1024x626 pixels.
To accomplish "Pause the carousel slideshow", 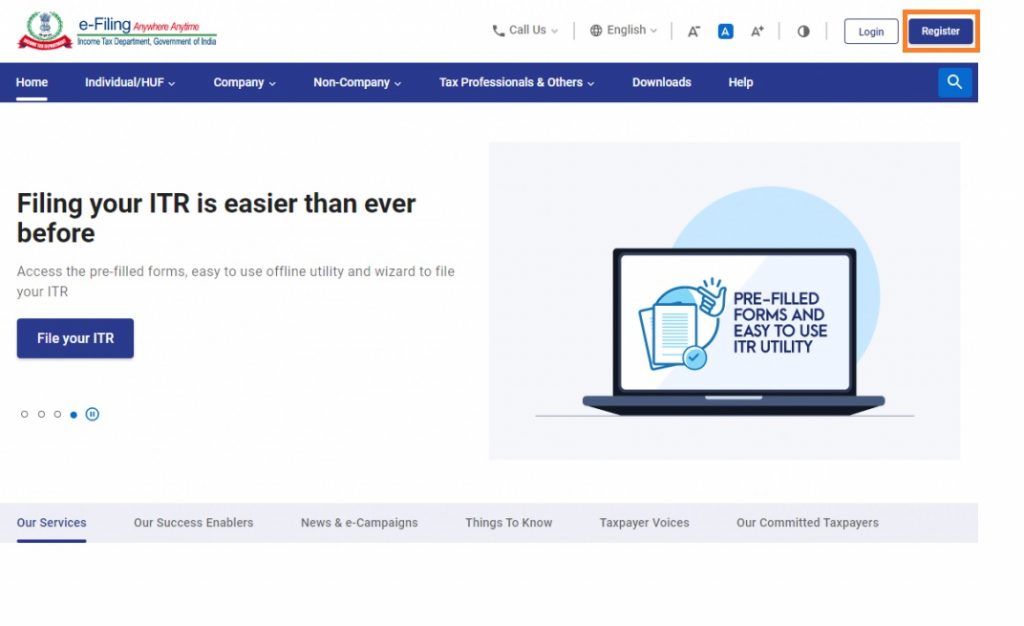I will pyautogui.click(x=92, y=414).
